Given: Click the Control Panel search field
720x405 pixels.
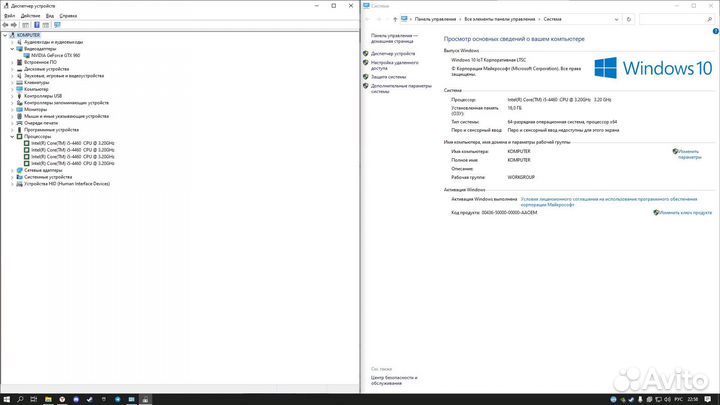Looking at the screenshot, I should (676, 19).
